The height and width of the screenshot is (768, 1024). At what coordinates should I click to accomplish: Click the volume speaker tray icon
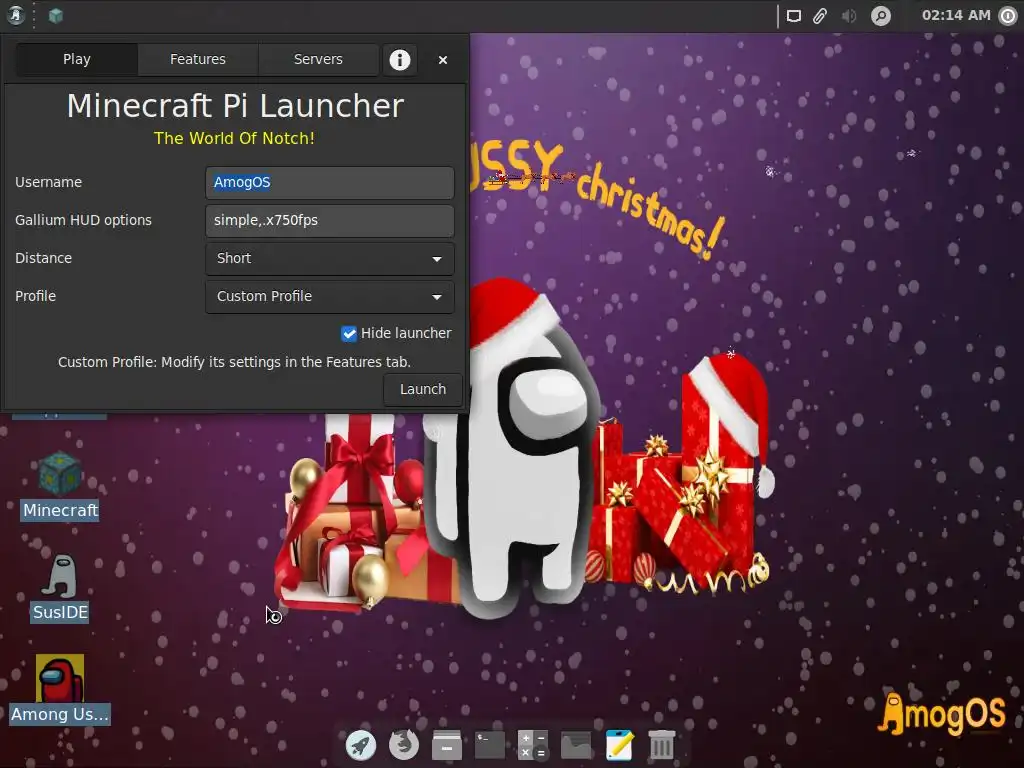pos(848,16)
